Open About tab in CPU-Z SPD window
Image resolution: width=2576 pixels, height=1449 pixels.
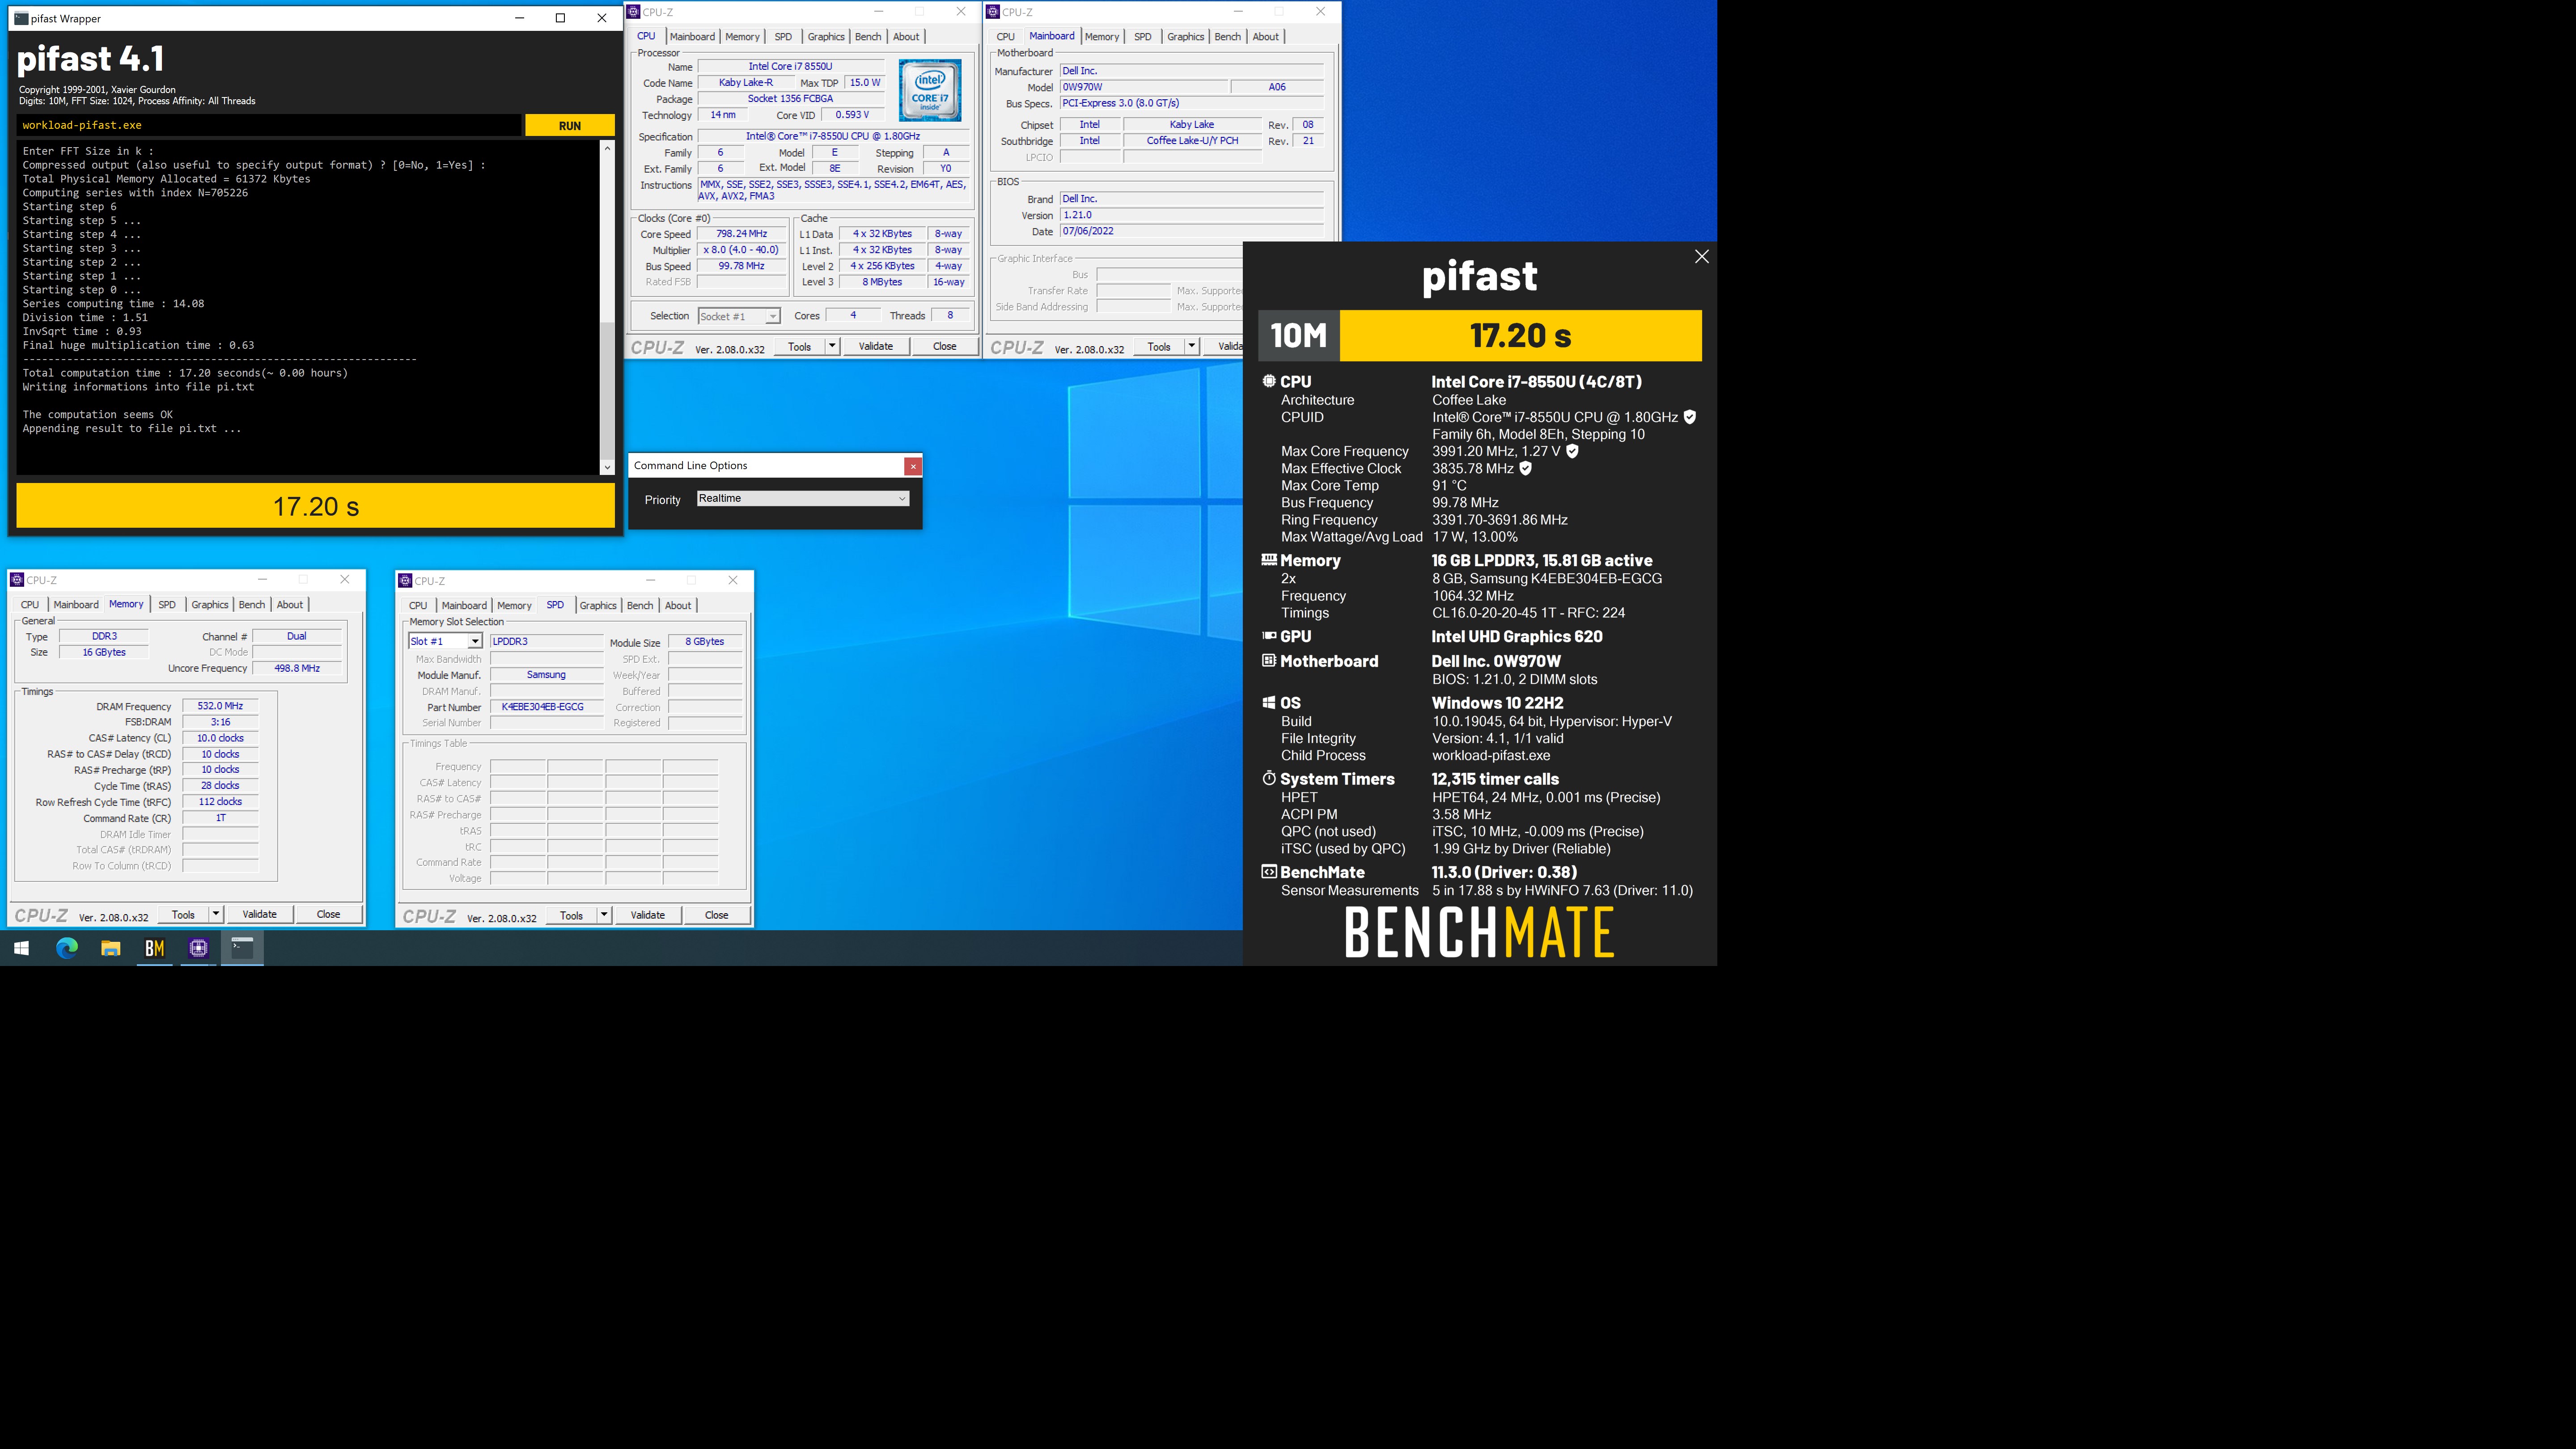(x=678, y=606)
